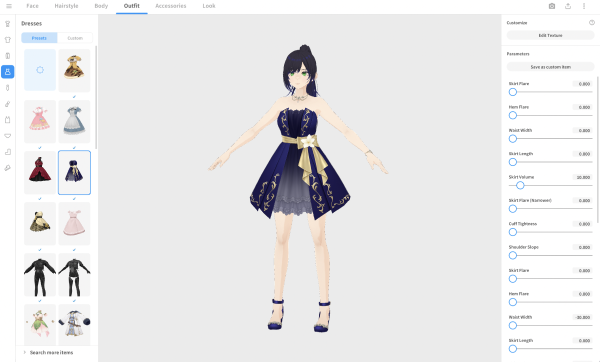Image resolution: width=600 pixels, height=362 pixels.
Task: Select the Inner Bottoms underwear icon
Action: click(8, 136)
